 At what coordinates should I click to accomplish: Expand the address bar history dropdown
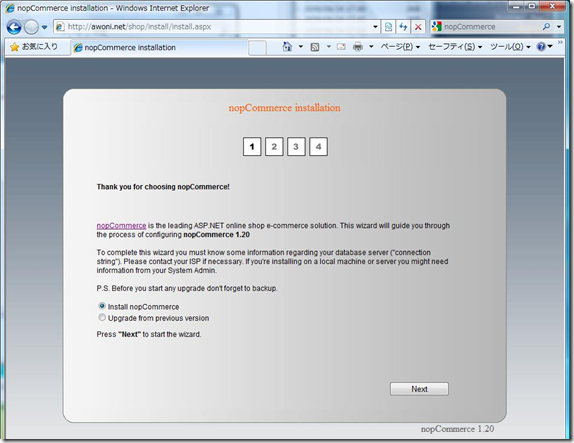point(375,27)
